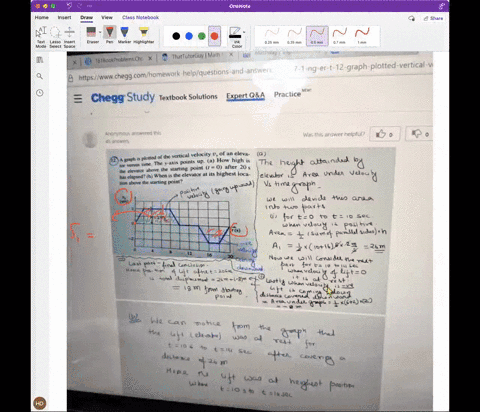Set pen thickness to 0.35 mm

pos(294,36)
